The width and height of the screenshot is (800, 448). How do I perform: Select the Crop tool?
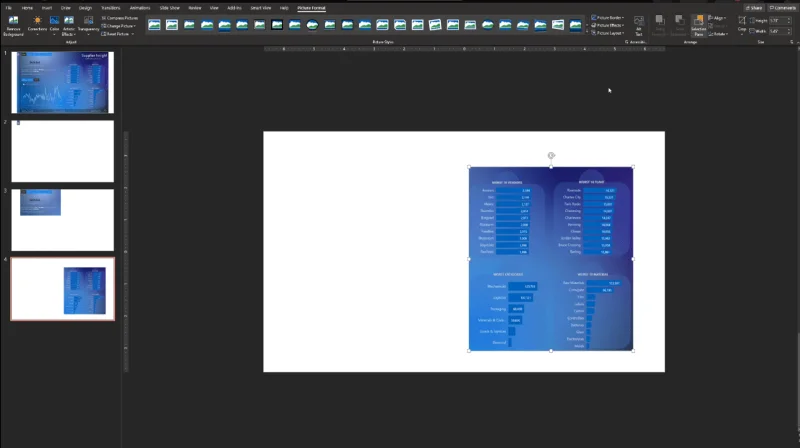pos(742,21)
